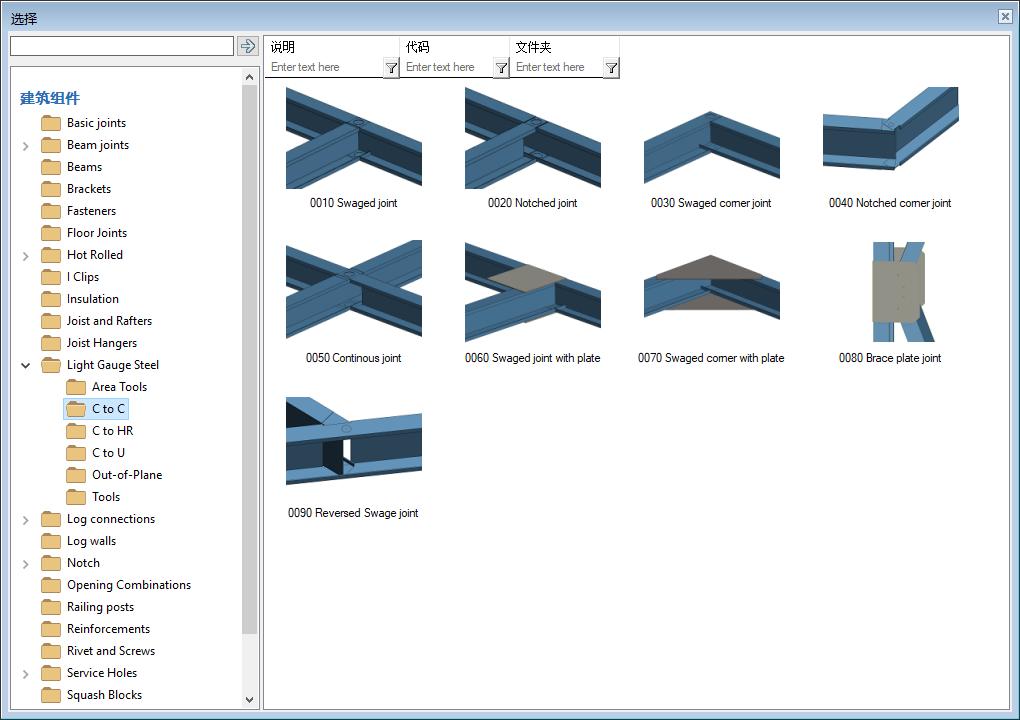Viewport: 1020px width, 720px height.
Task: Select the 0090 Reversed Swage joint thumbnail
Action: click(354, 441)
